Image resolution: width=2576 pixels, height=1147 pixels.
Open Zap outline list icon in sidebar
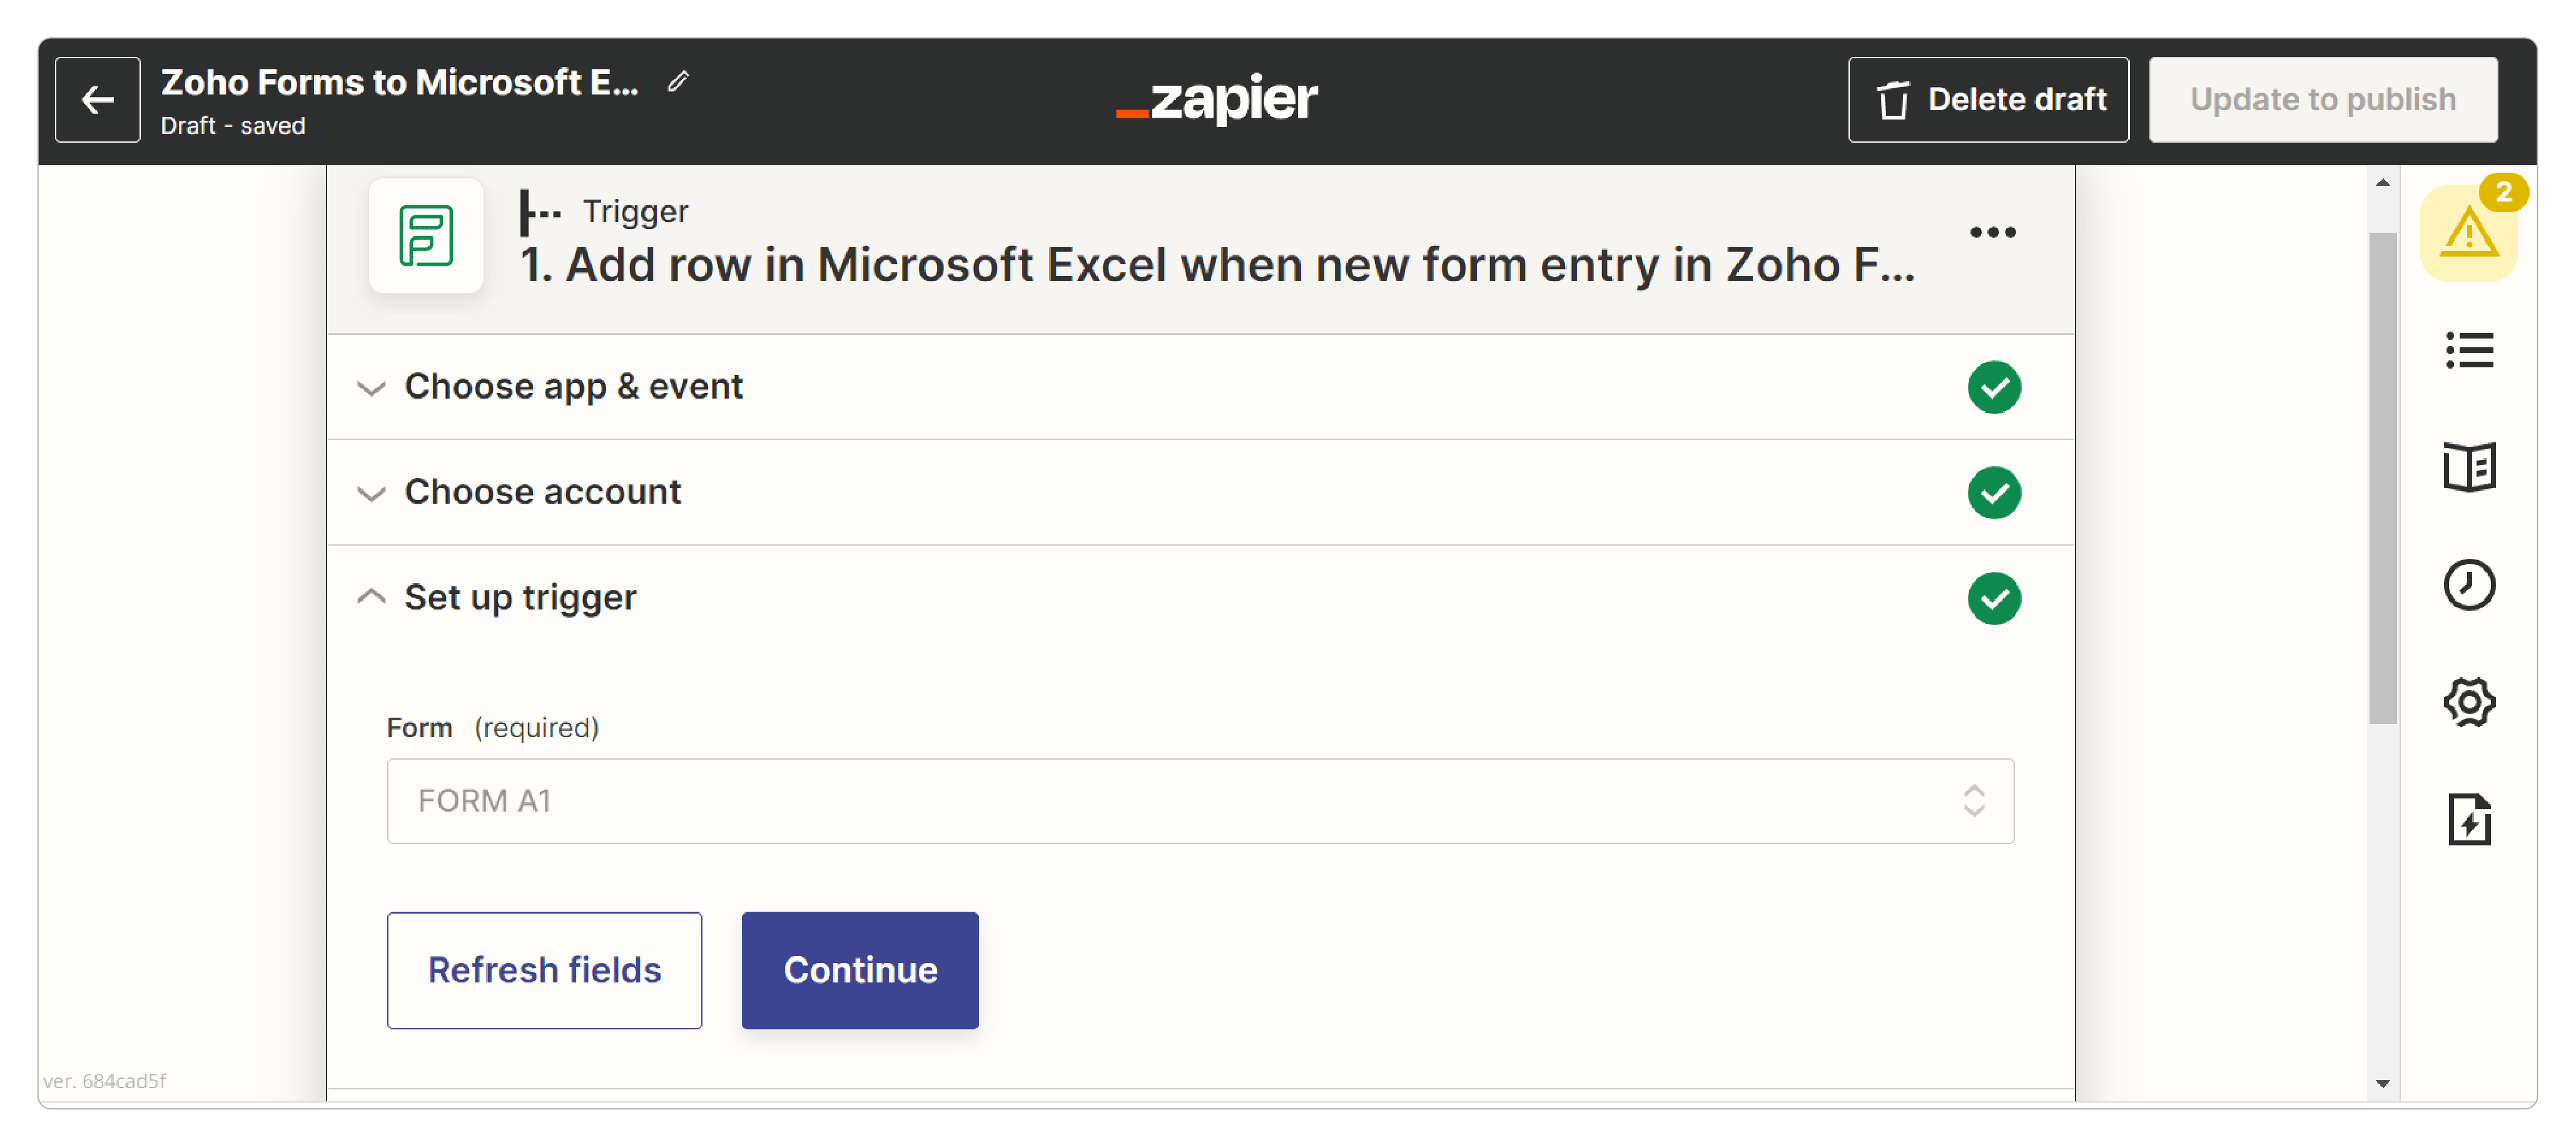point(2468,350)
